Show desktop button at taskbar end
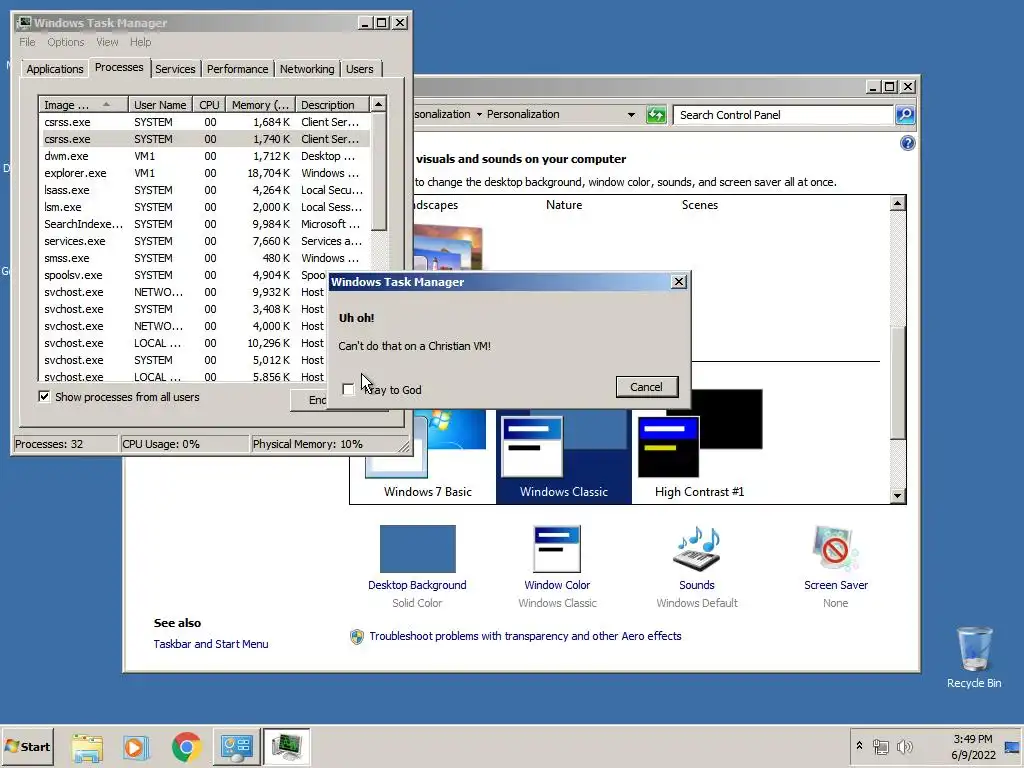1024x768 pixels. (x=1012, y=746)
